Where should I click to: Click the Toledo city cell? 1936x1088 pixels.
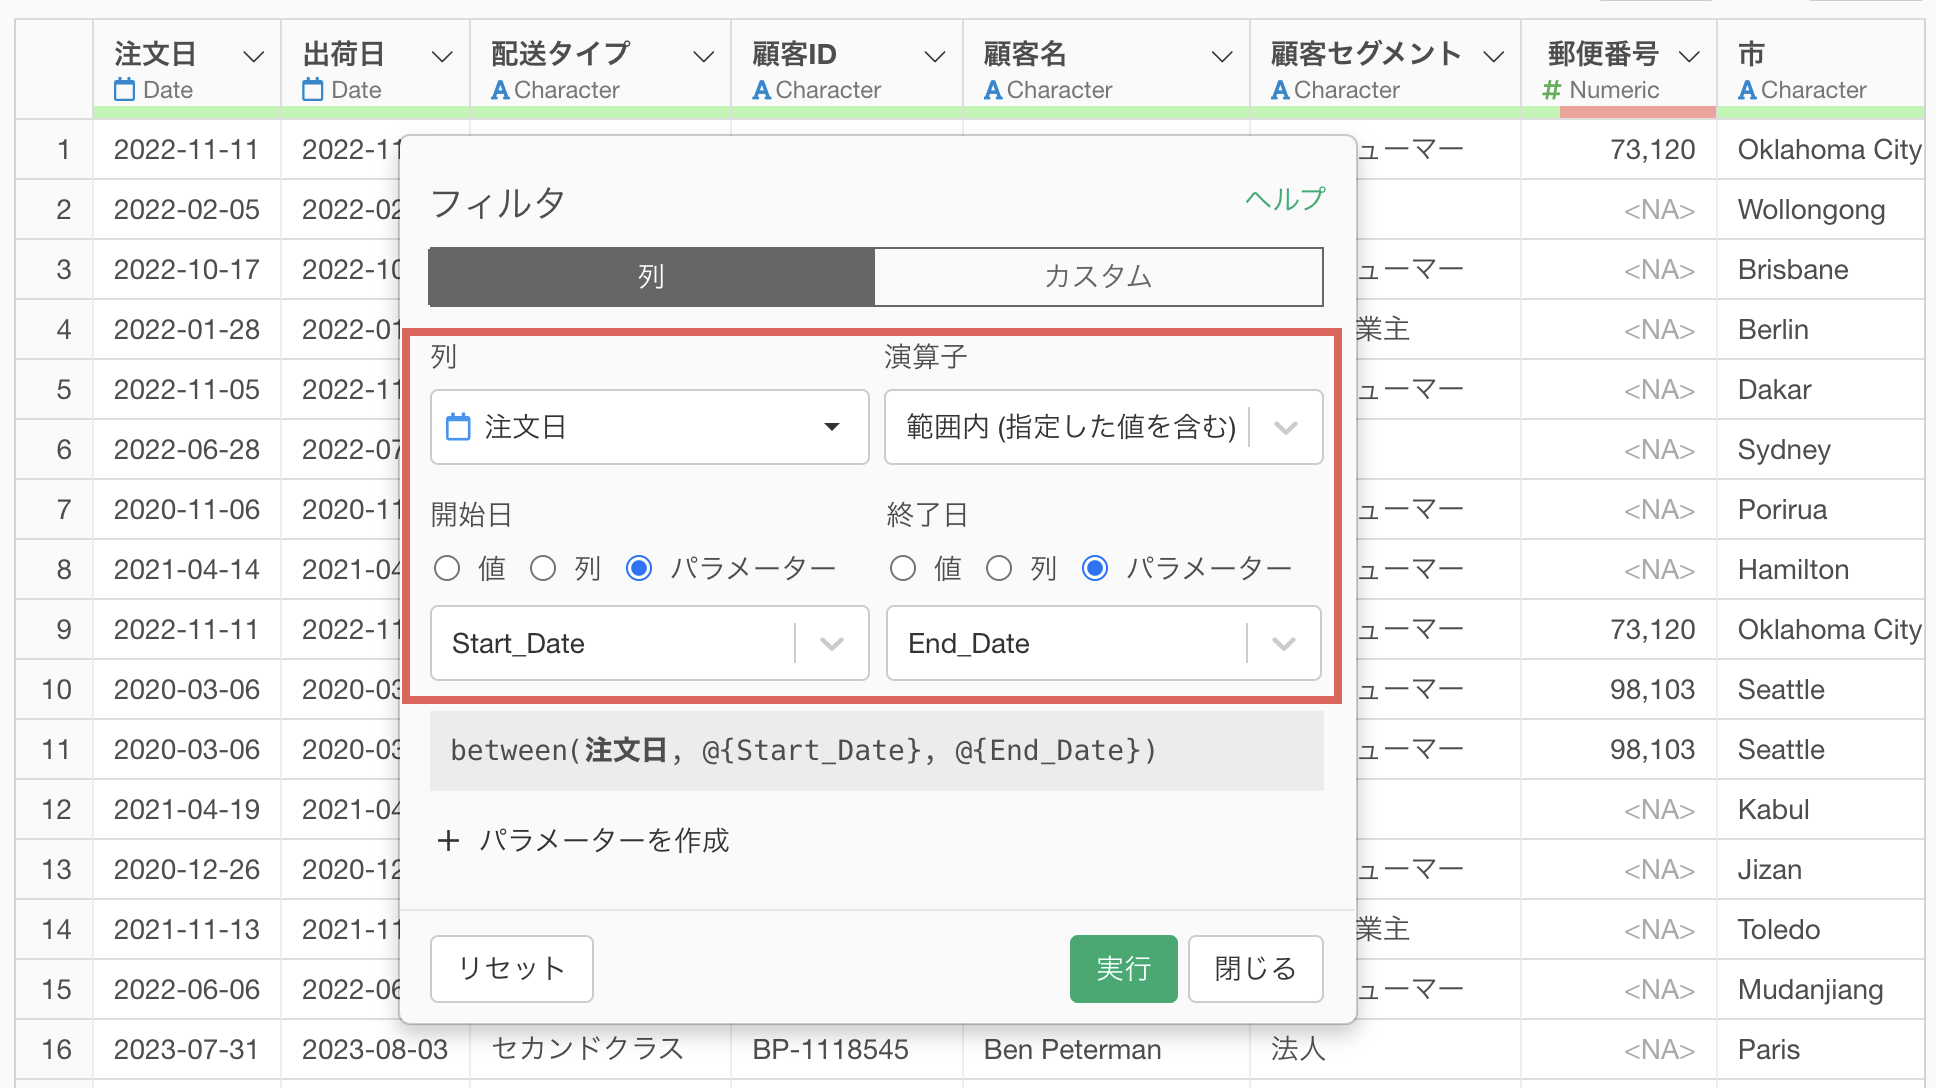click(1820, 930)
